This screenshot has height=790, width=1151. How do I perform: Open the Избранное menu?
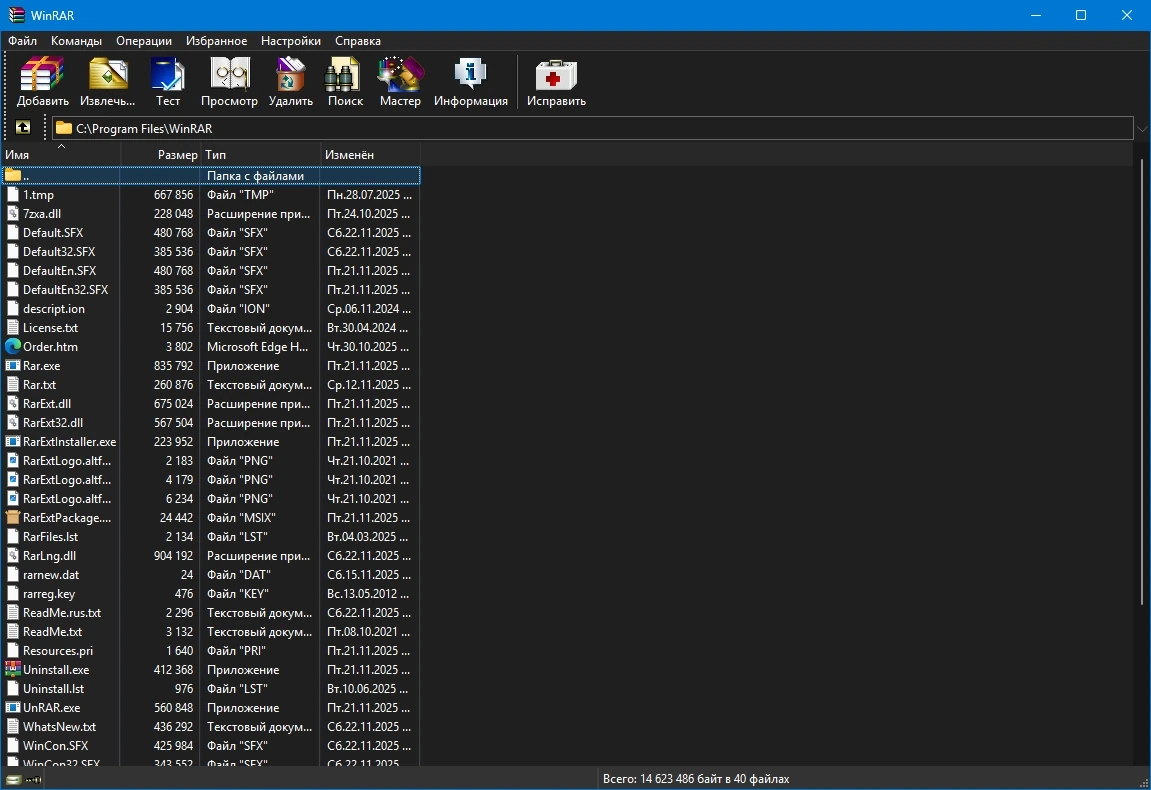(x=217, y=41)
